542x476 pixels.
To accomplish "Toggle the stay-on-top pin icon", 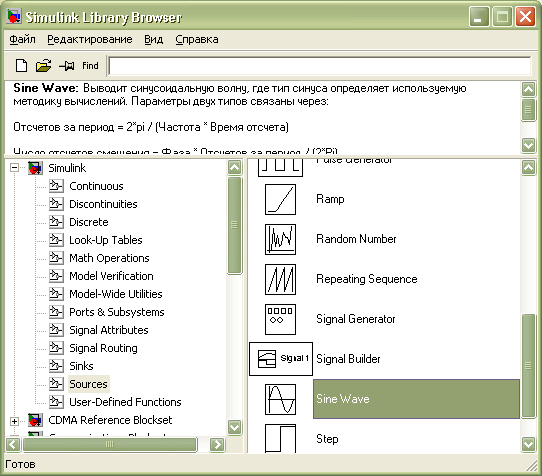I will click(x=67, y=65).
